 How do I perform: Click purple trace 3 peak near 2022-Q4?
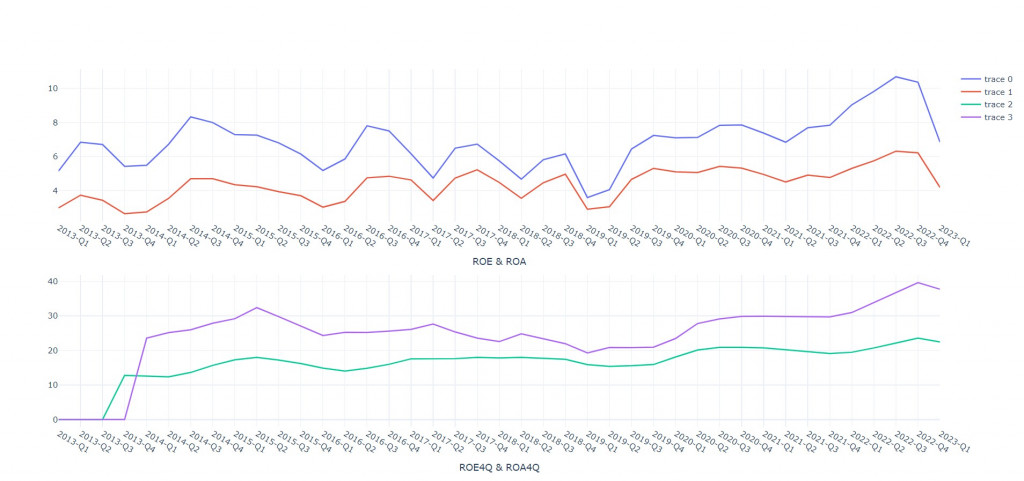pyautogui.click(x=918, y=283)
